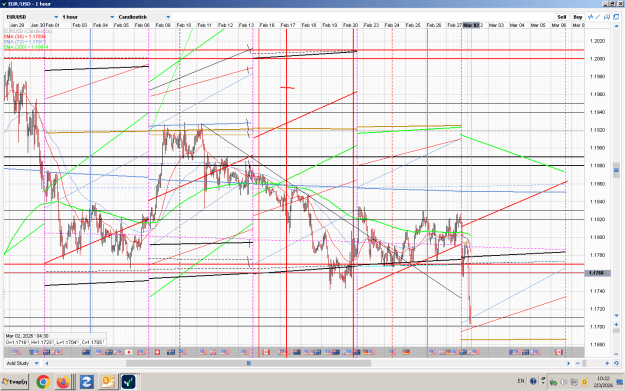Click Canada flag event marker below Mar 06
This screenshot has height=391, width=625.
pos(558,352)
